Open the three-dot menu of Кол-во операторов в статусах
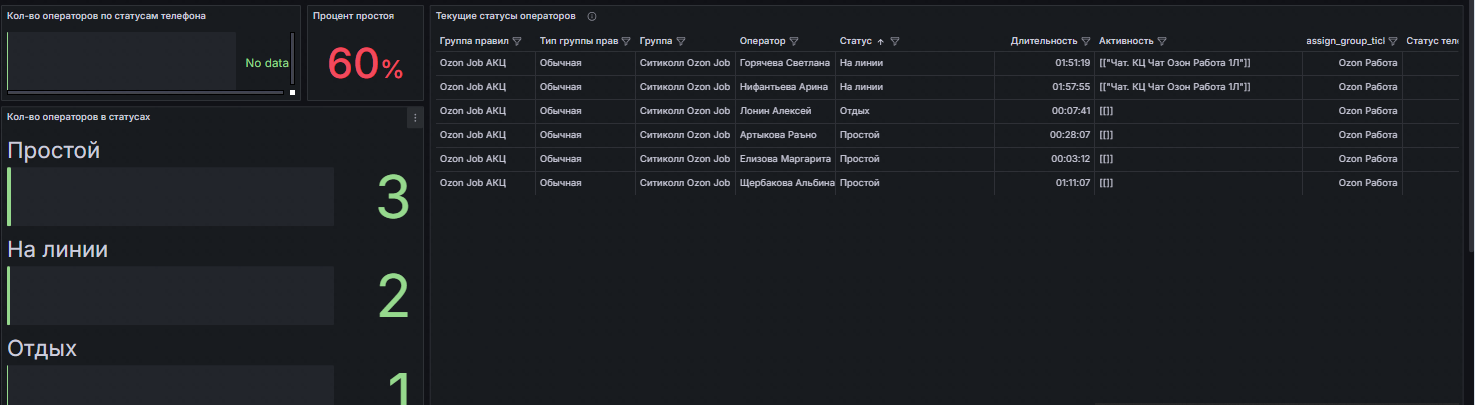 click(x=415, y=118)
